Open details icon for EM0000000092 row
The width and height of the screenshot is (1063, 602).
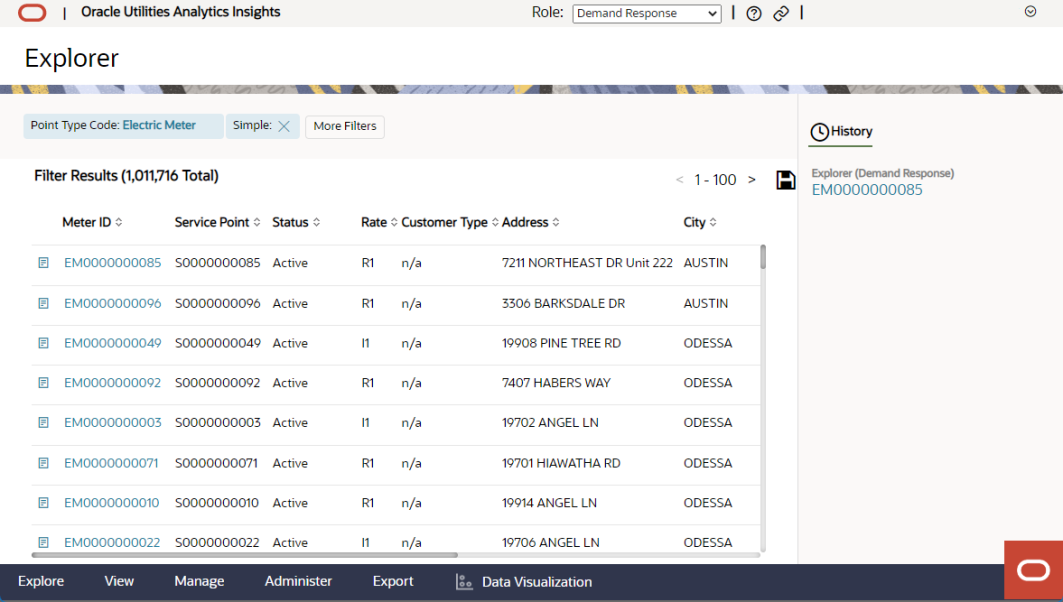click(x=43, y=383)
